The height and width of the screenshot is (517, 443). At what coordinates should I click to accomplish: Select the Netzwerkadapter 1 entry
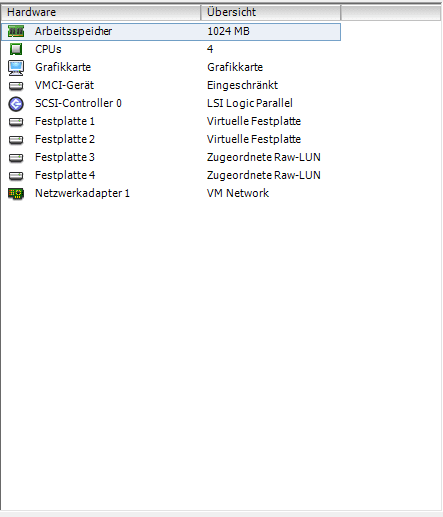point(82,193)
